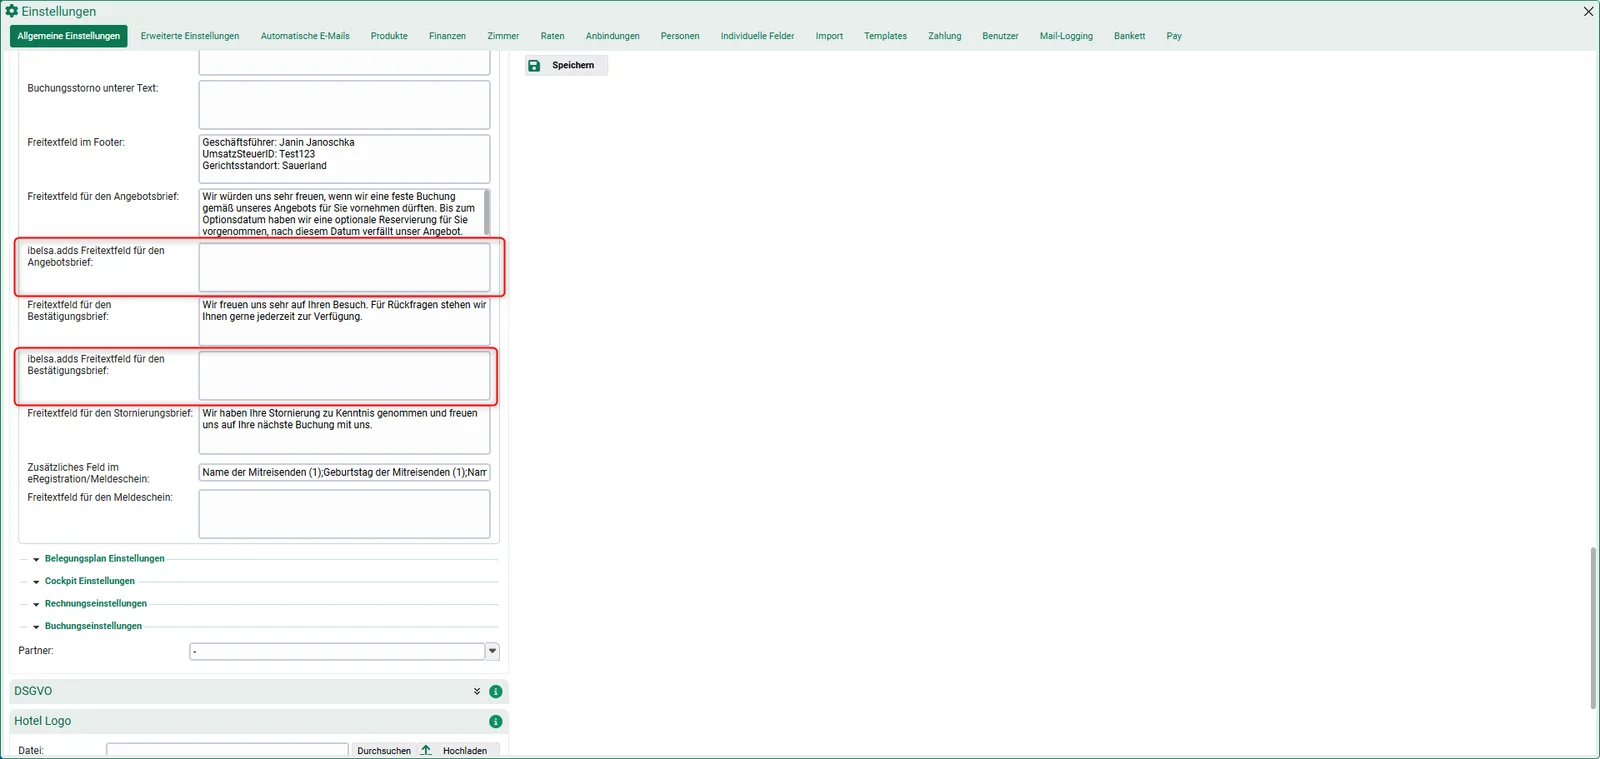This screenshot has width=1600, height=759.
Task: Go to the Import tab
Action: (829, 36)
